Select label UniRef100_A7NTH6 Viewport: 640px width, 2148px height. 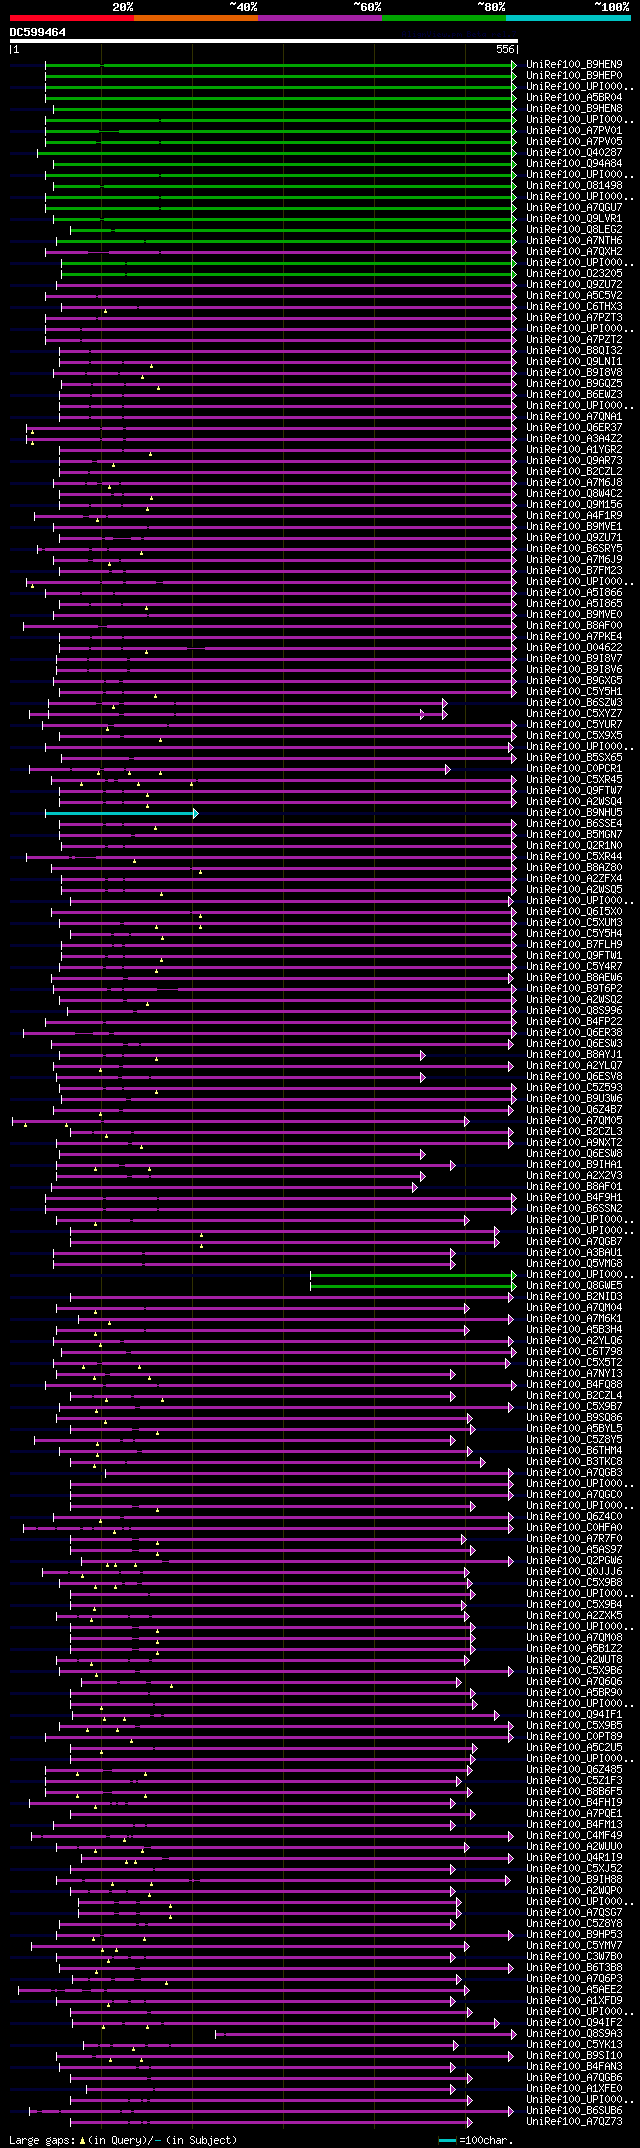(x=574, y=241)
